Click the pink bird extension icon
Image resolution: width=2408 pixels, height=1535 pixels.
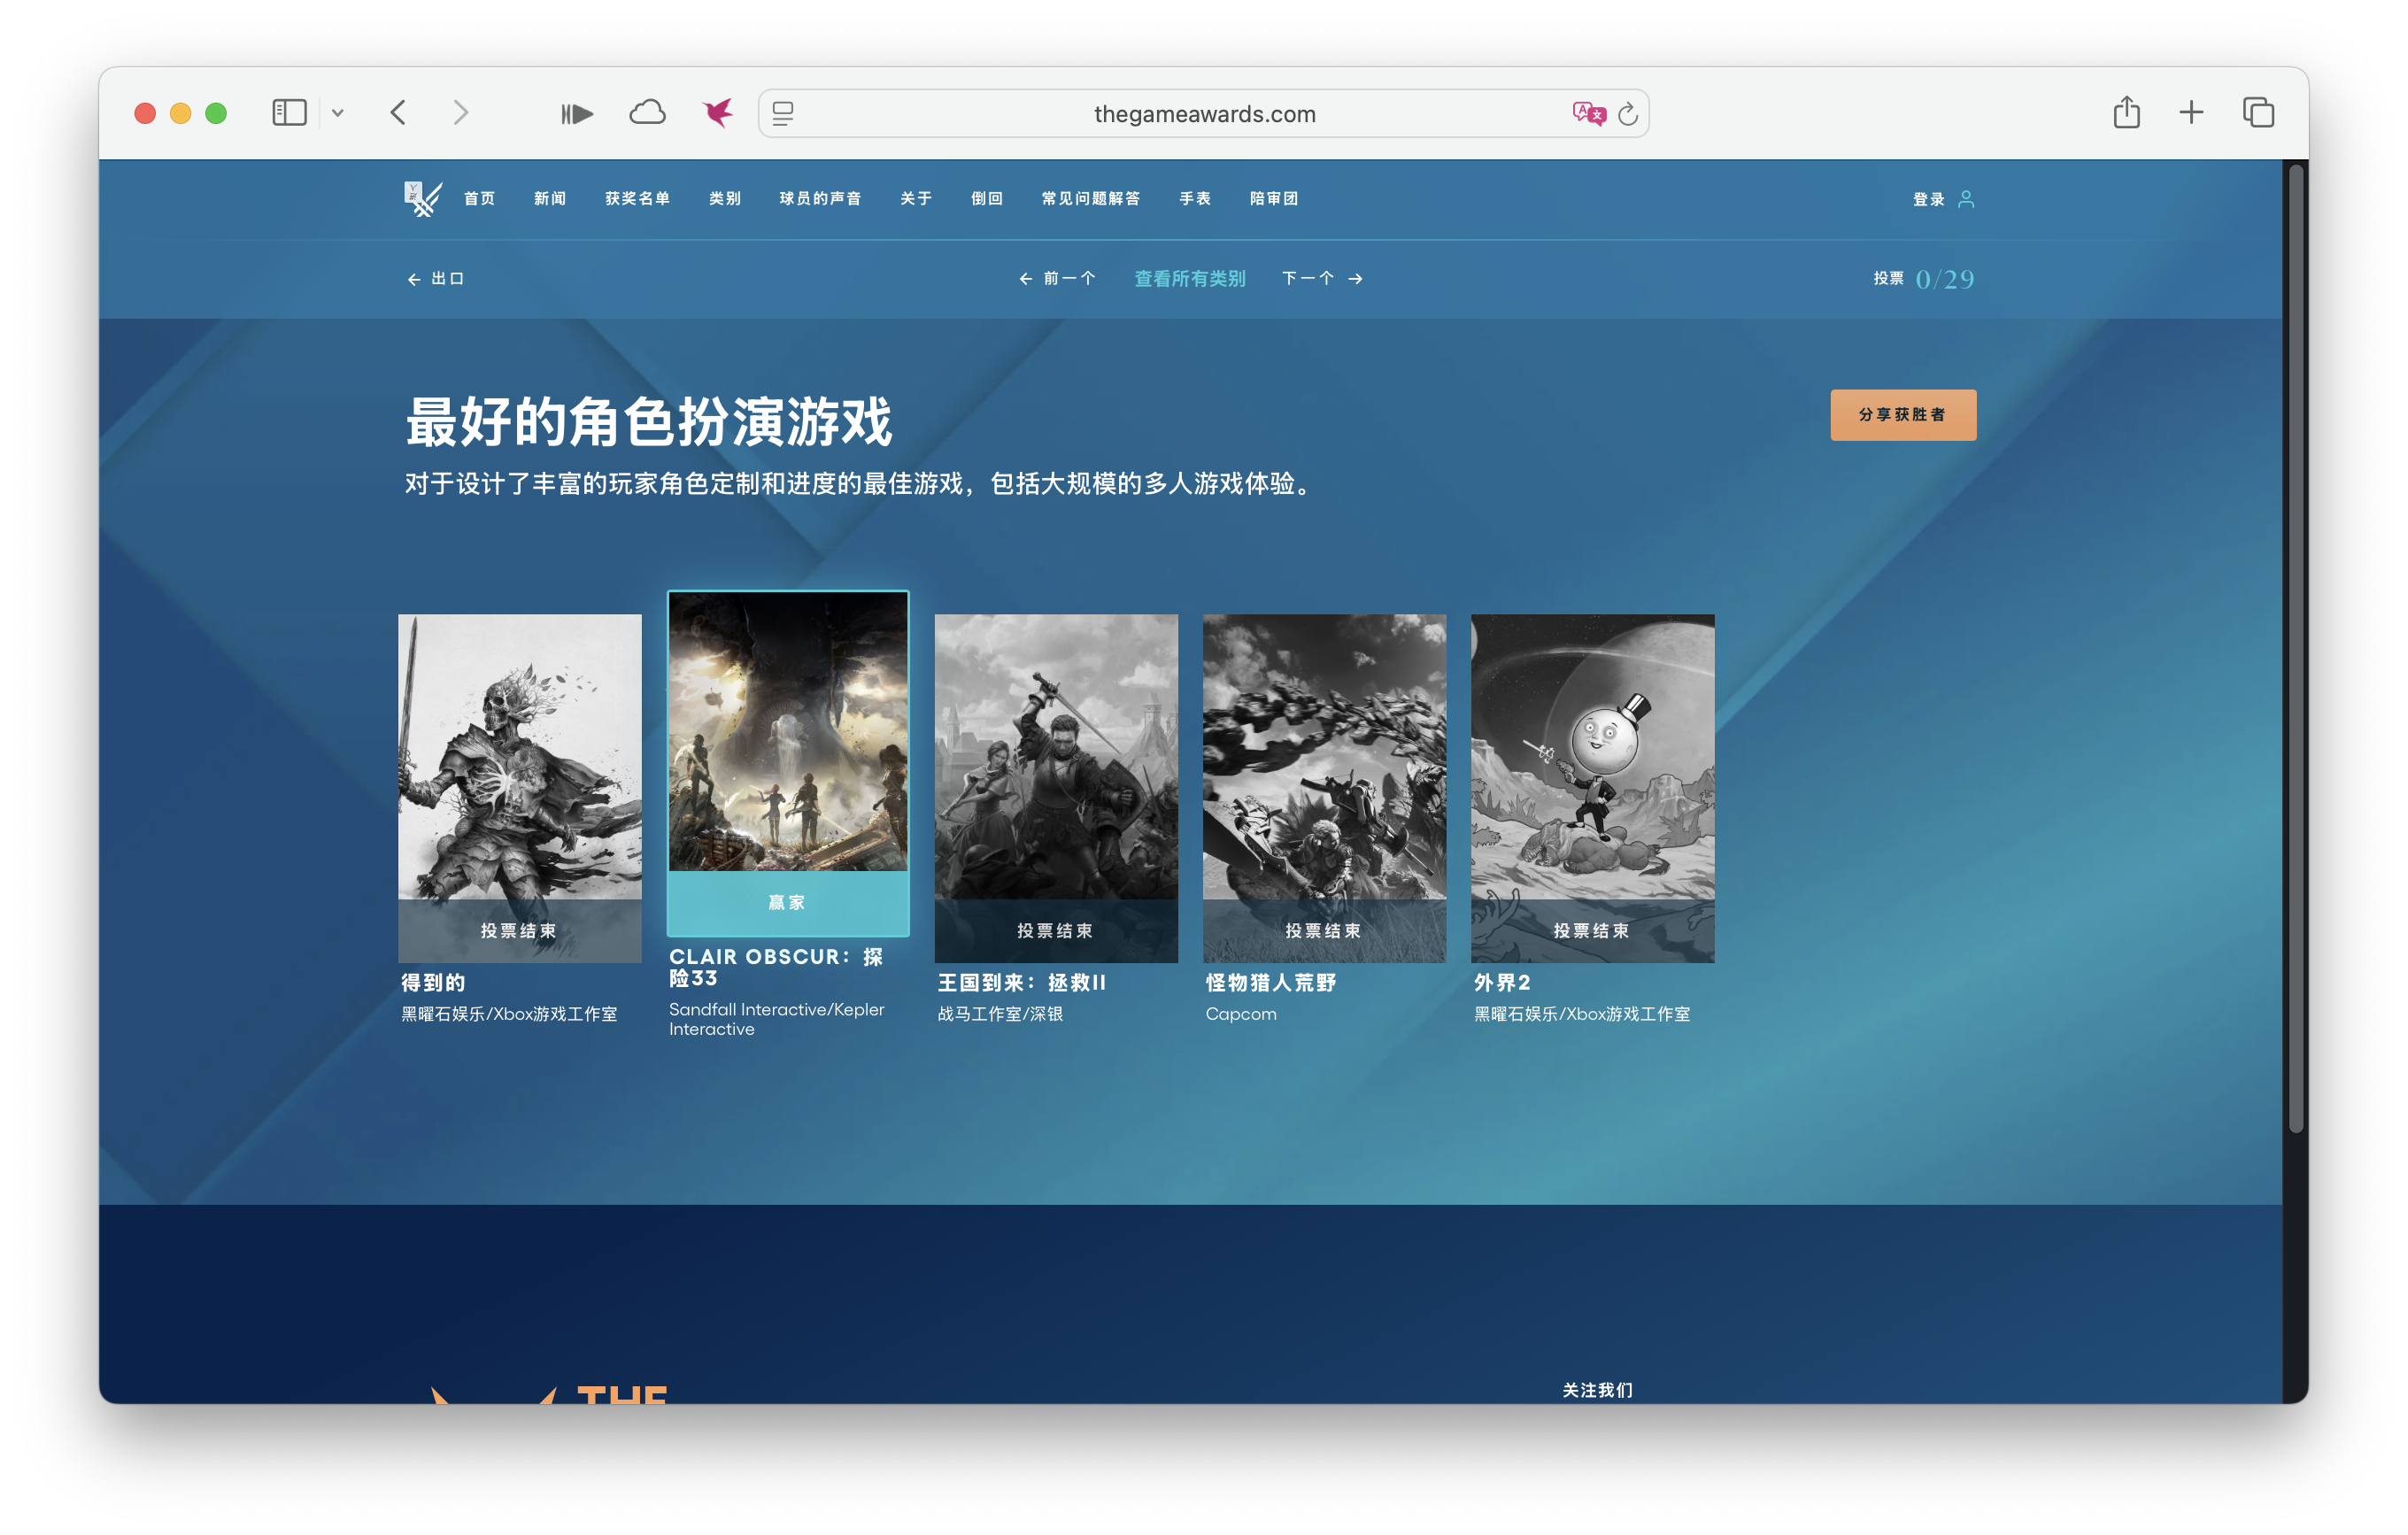[718, 112]
